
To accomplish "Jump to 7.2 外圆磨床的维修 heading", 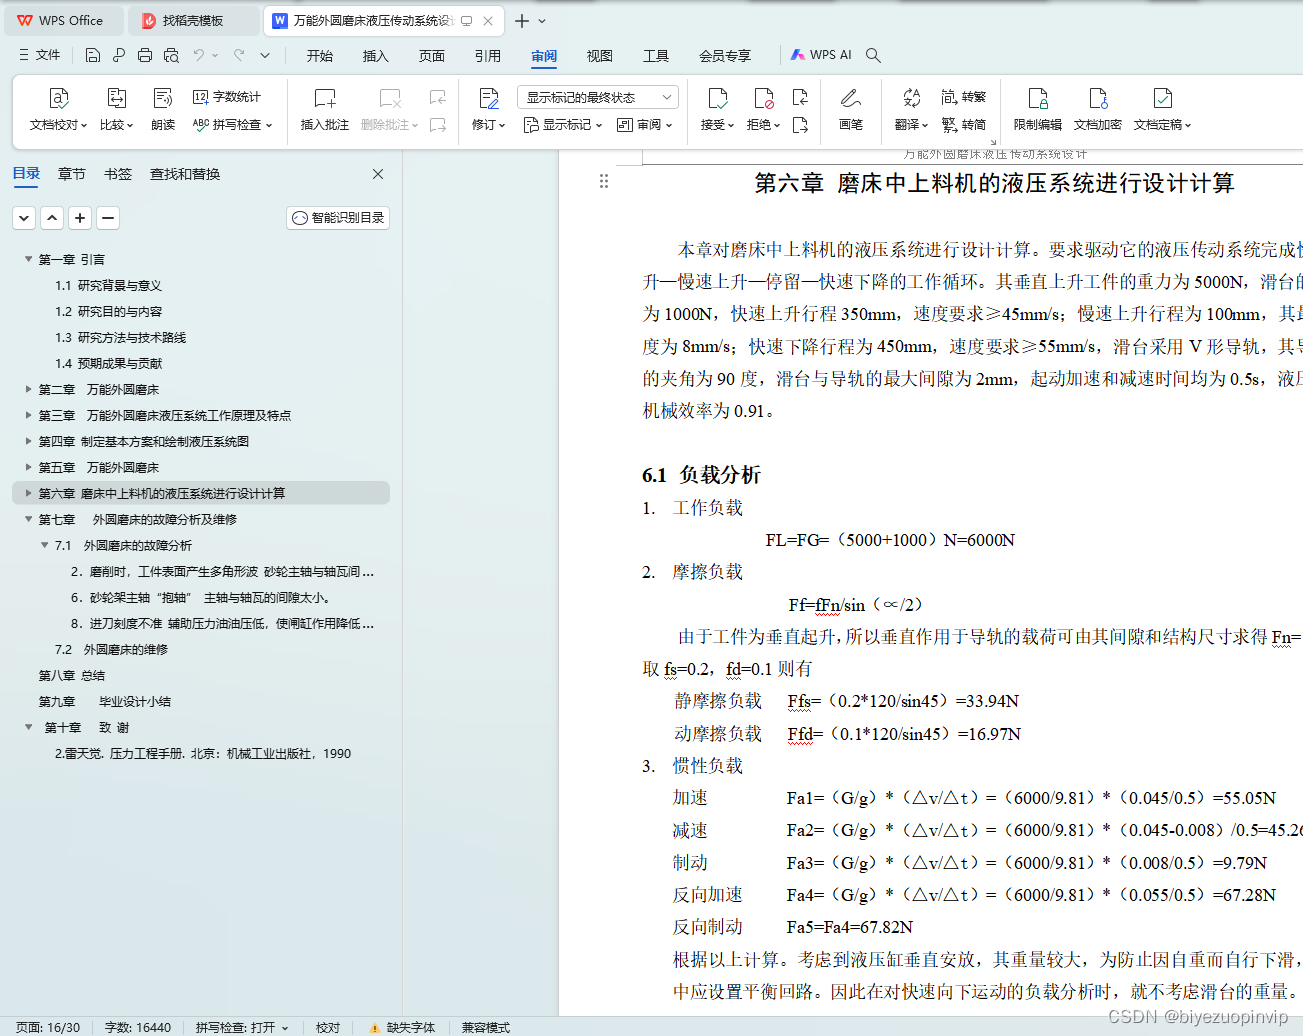I will (x=111, y=649).
